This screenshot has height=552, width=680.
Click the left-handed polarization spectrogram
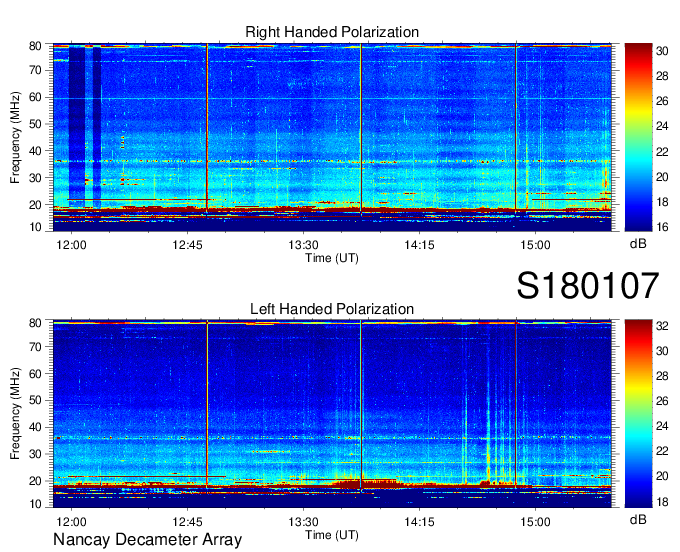point(332,414)
